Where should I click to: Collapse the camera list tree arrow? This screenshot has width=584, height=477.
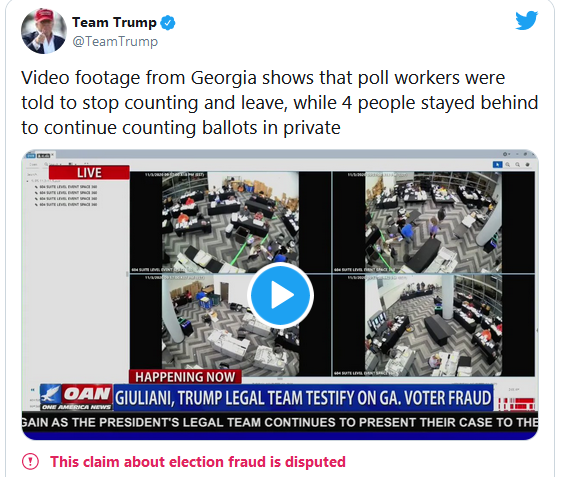point(28,181)
